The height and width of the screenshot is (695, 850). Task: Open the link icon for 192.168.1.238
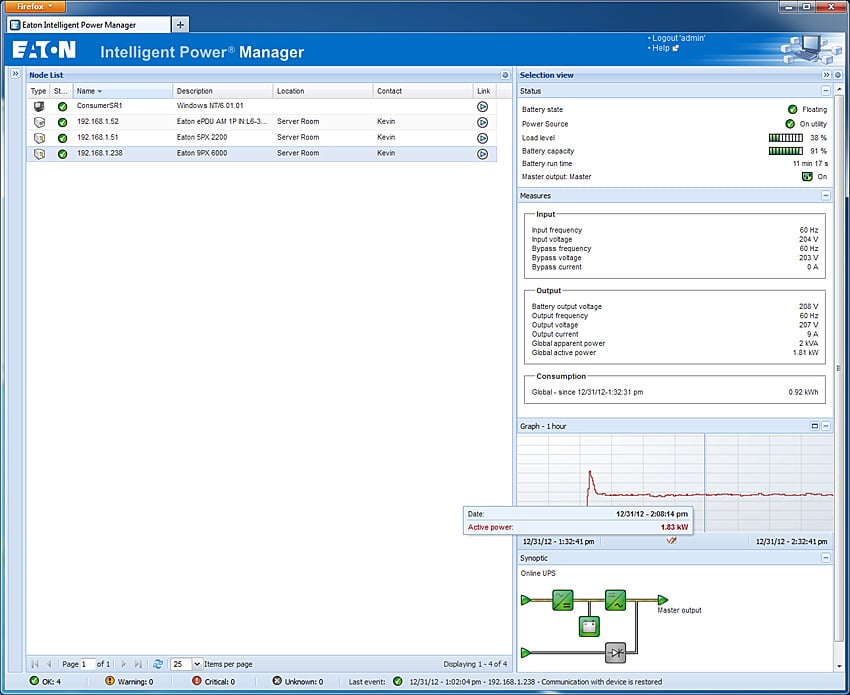coord(482,154)
